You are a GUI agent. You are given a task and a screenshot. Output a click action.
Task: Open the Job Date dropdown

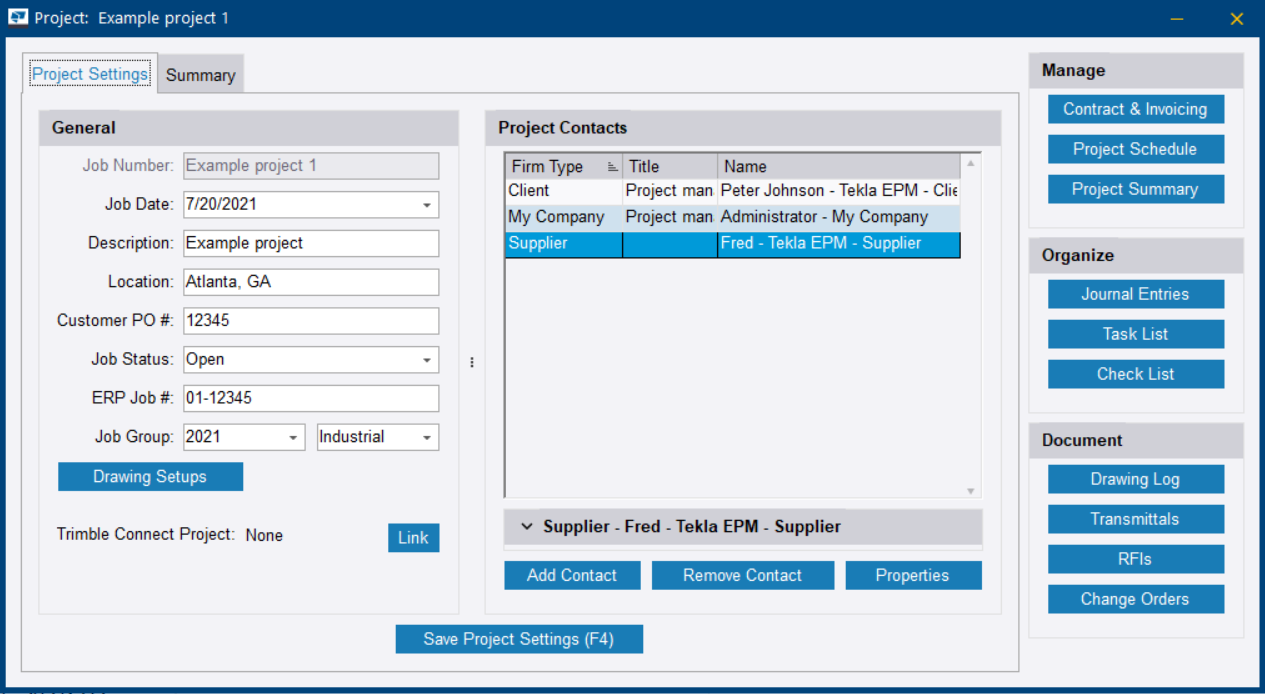pos(429,204)
